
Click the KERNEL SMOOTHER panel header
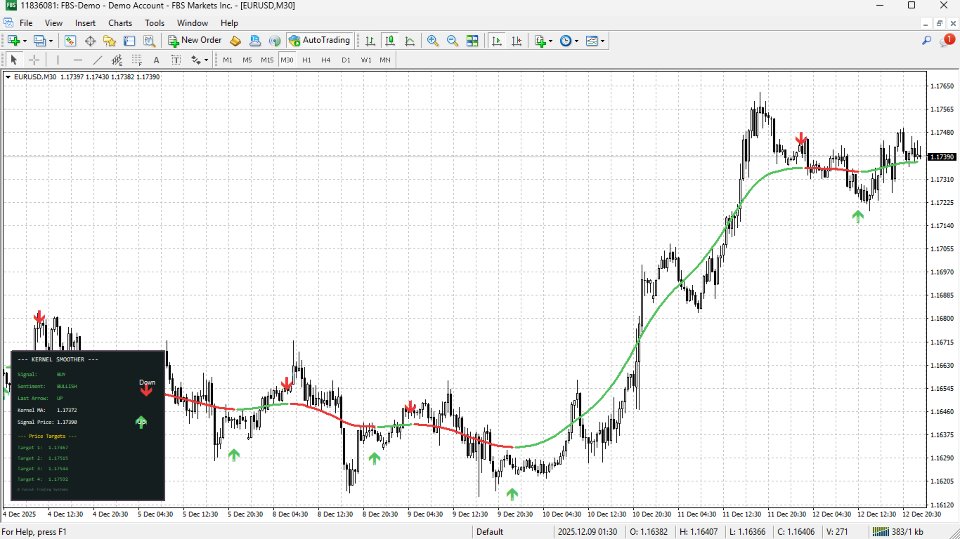[x=58, y=360]
